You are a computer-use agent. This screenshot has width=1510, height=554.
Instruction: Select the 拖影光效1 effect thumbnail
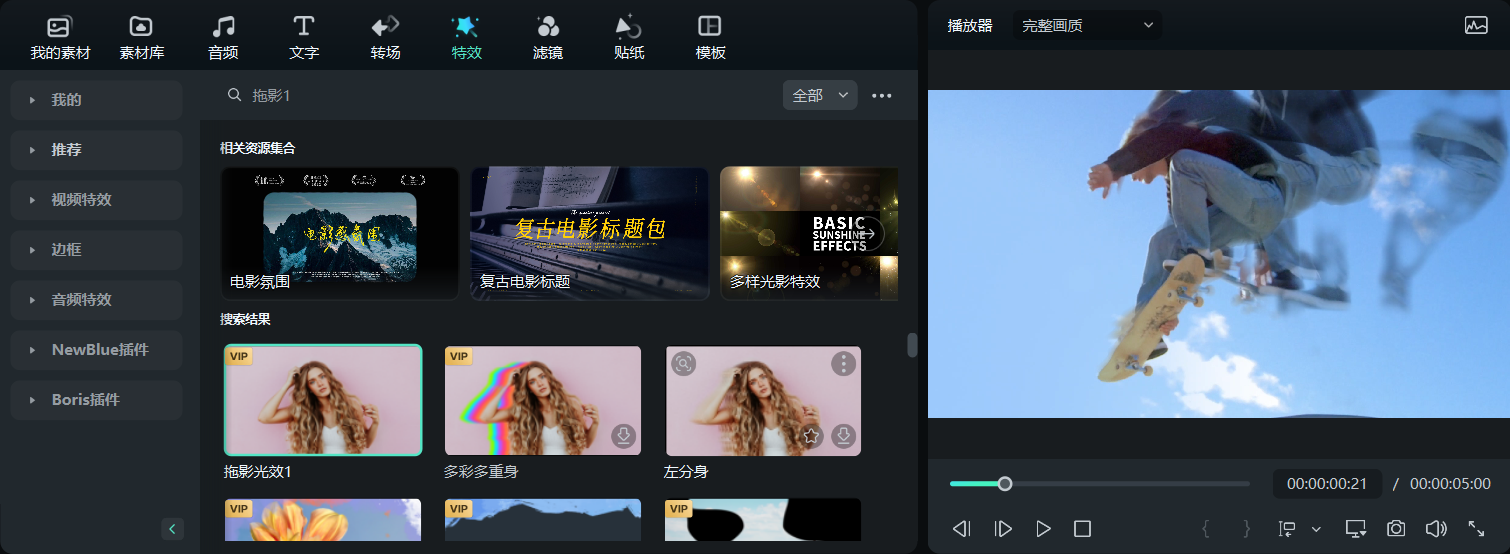click(x=323, y=400)
